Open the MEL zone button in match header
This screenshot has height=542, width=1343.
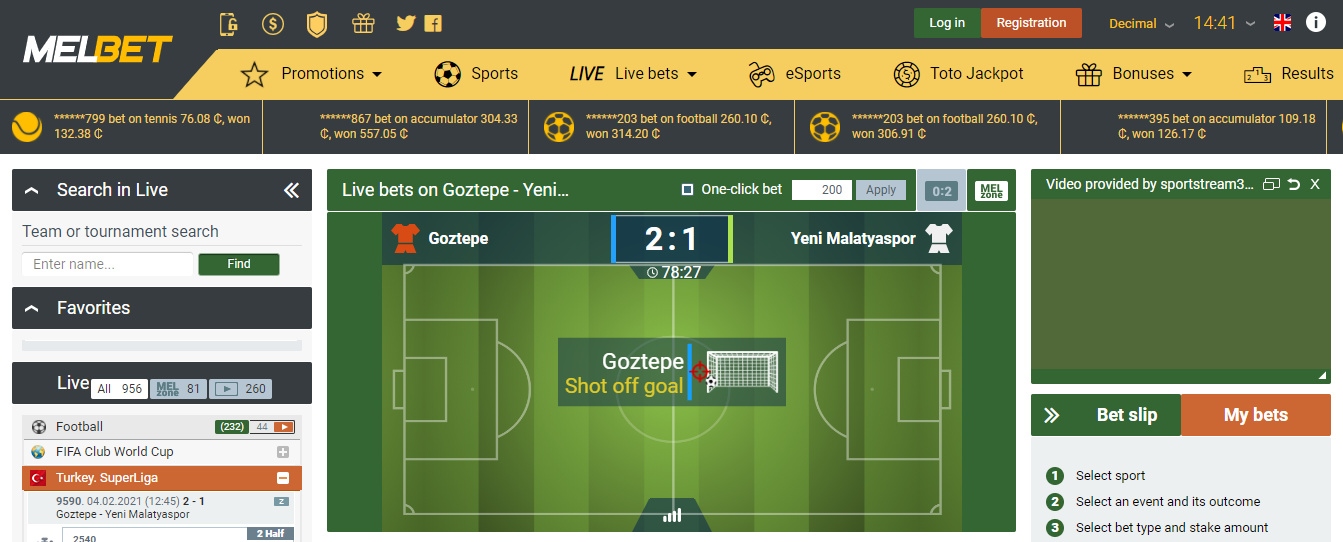(991, 190)
